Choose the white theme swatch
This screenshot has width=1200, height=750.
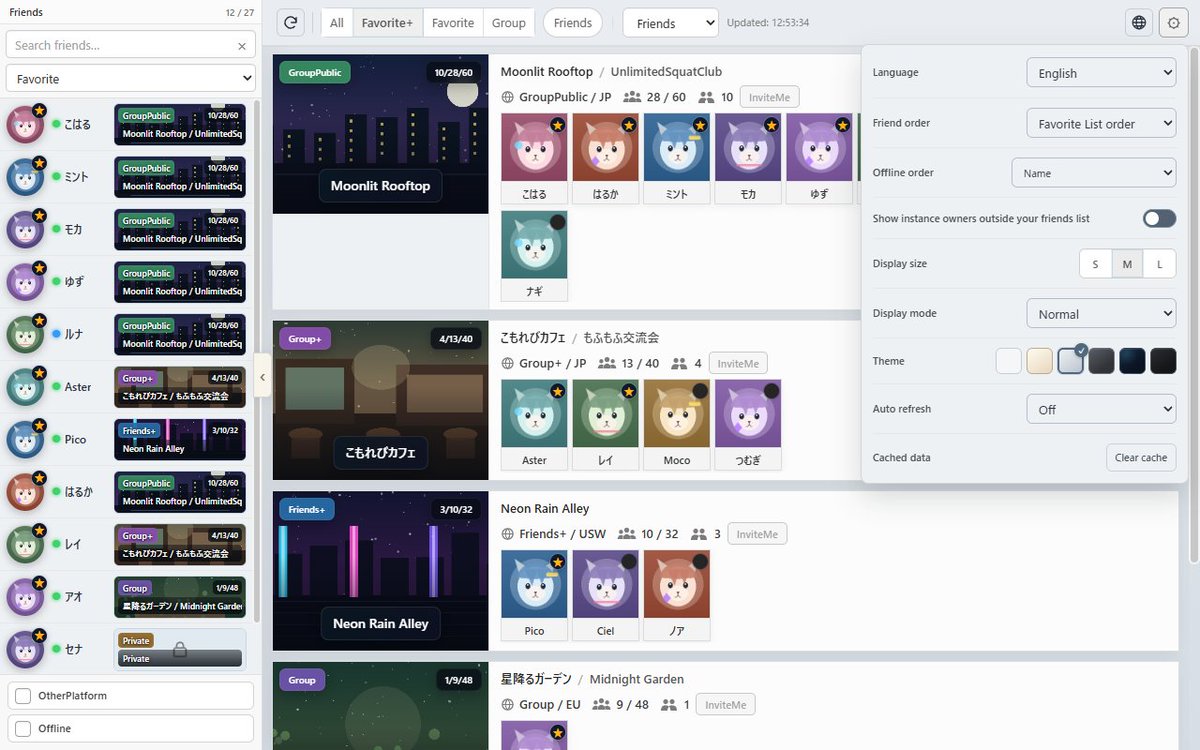click(1009, 361)
